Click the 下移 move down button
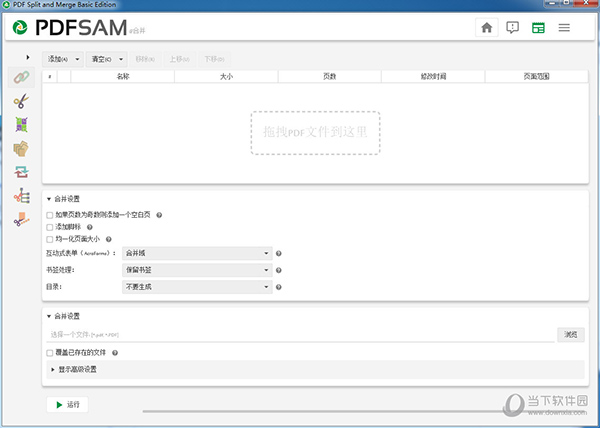The width and height of the screenshot is (600, 428). coord(214,59)
